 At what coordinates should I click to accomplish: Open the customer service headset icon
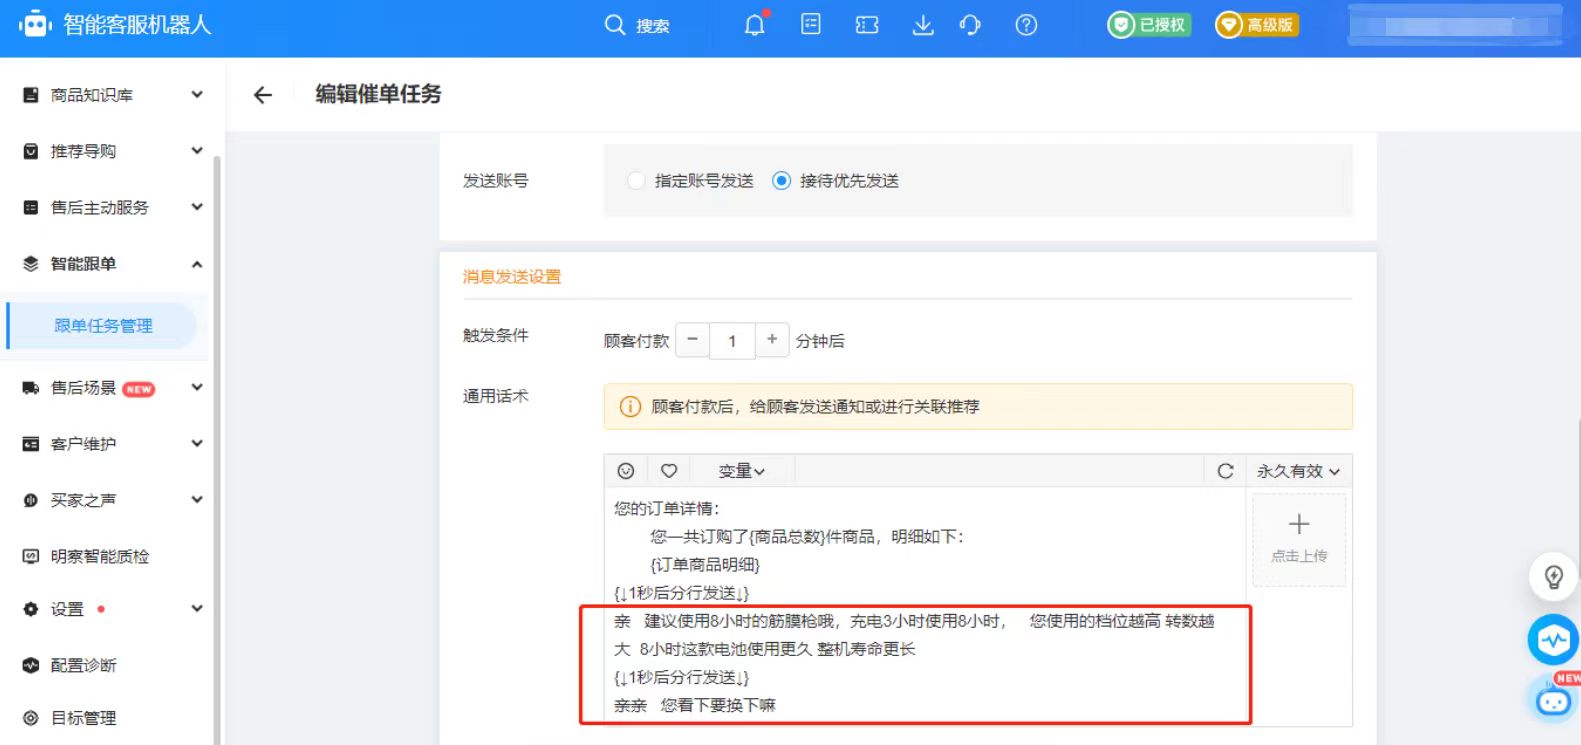click(x=970, y=25)
